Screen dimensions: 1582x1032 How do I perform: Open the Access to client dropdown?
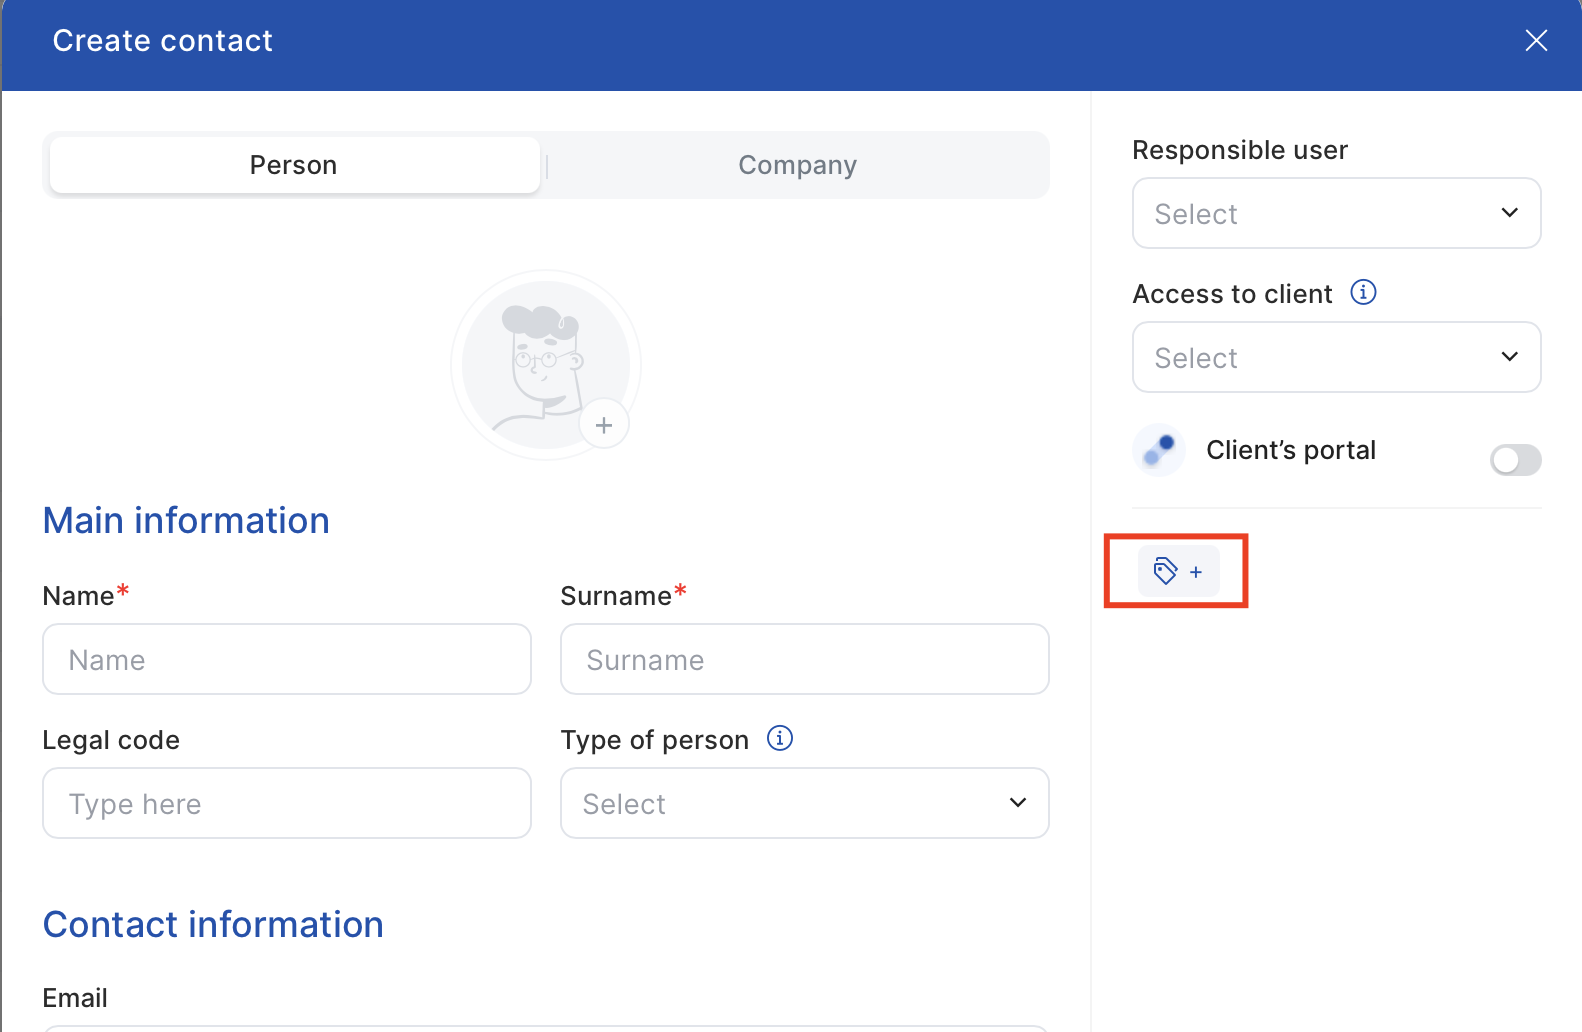1337,357
